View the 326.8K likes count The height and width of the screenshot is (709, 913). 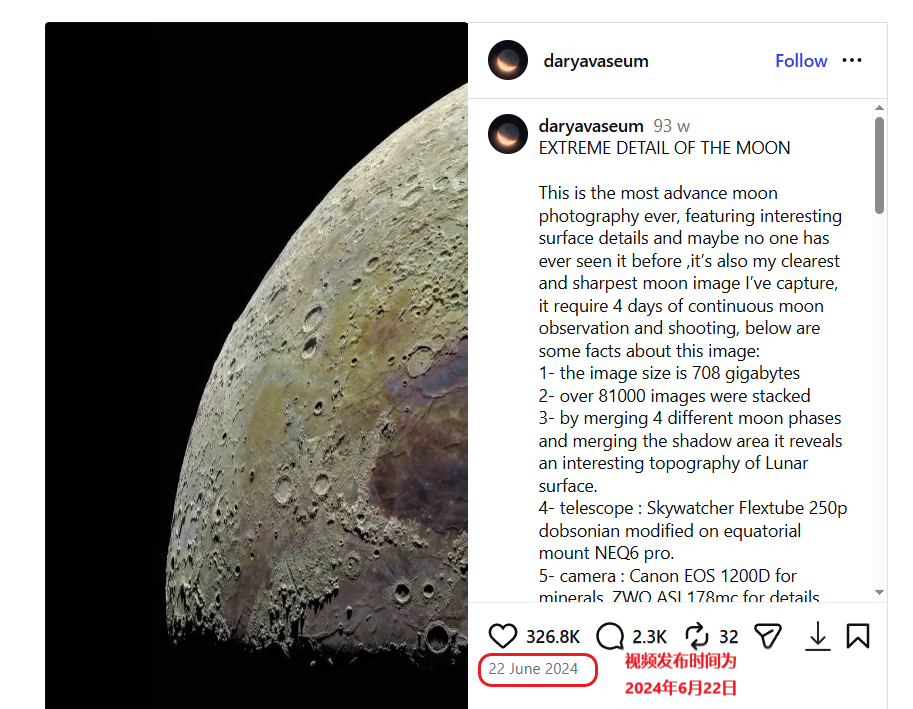click(553, 637)
